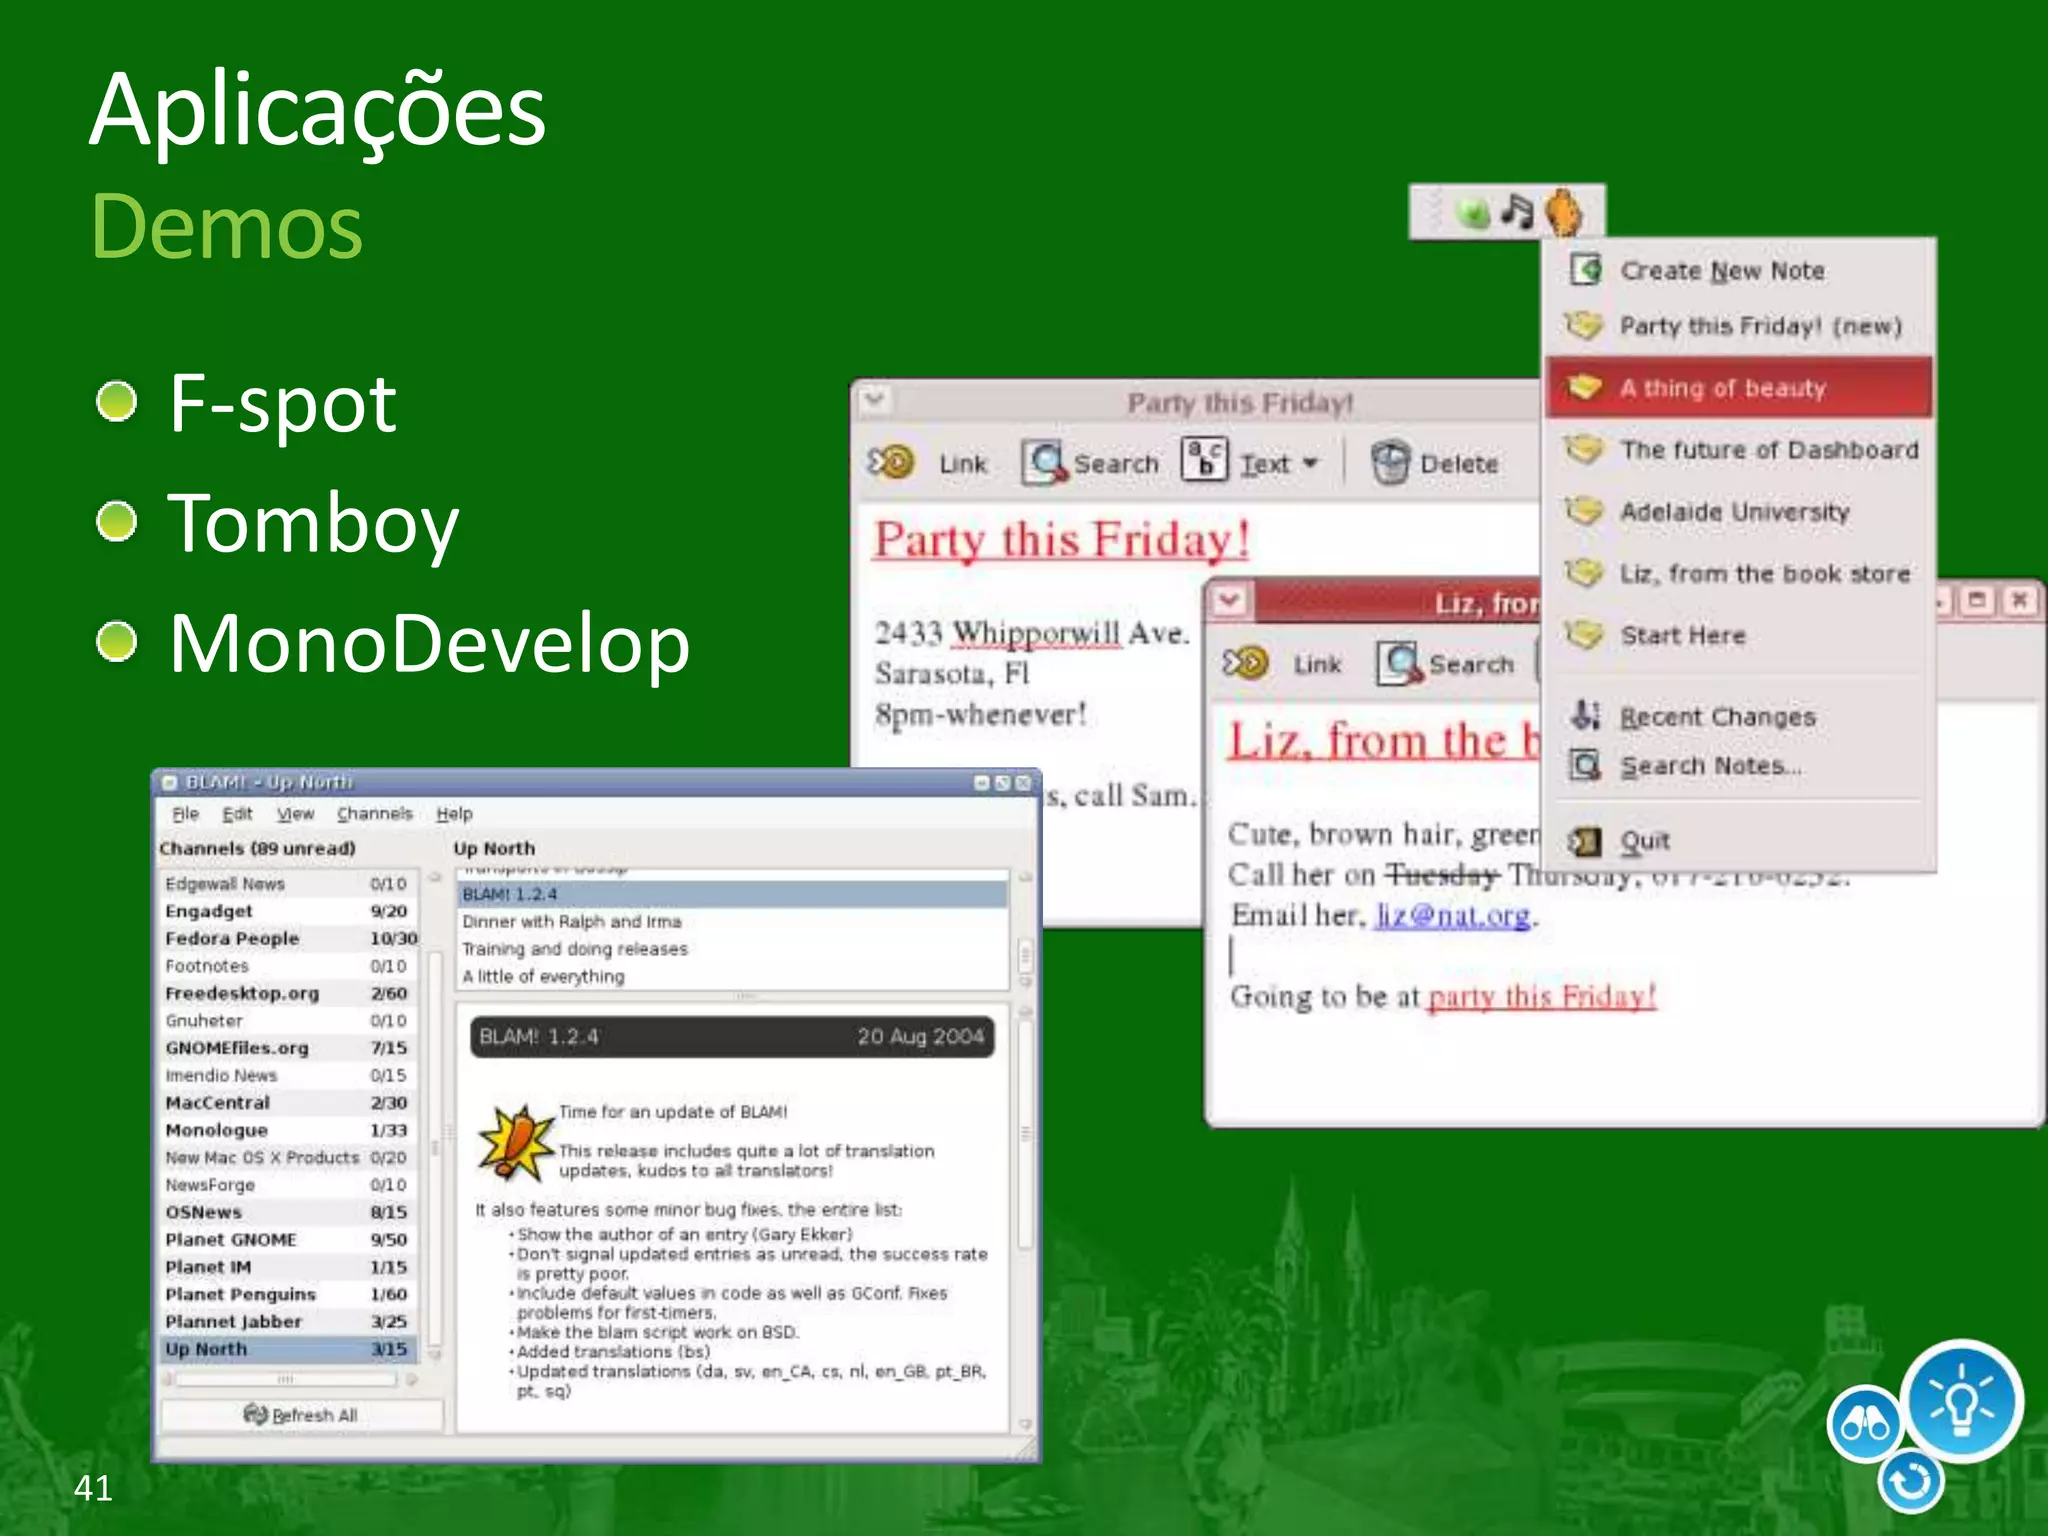Click the Refresh All button in BLAM

pyautogui.click(x=301, y=1414)
